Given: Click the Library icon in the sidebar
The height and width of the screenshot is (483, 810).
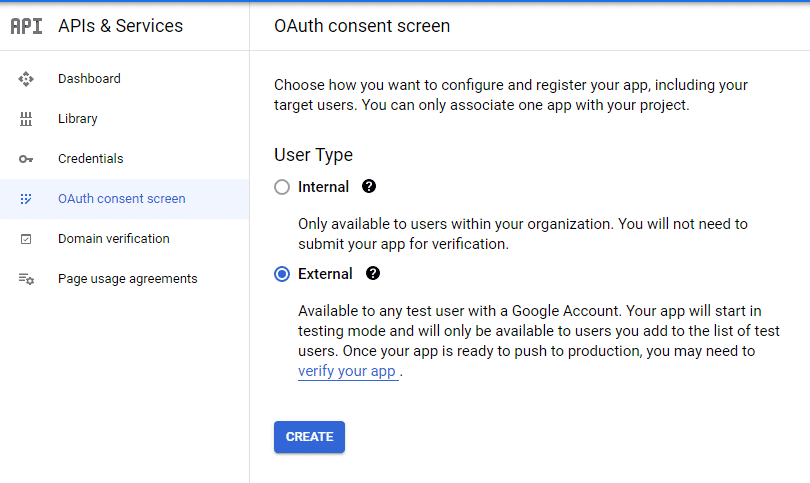Looking at the screenshot, I should (x=27, y=119).
